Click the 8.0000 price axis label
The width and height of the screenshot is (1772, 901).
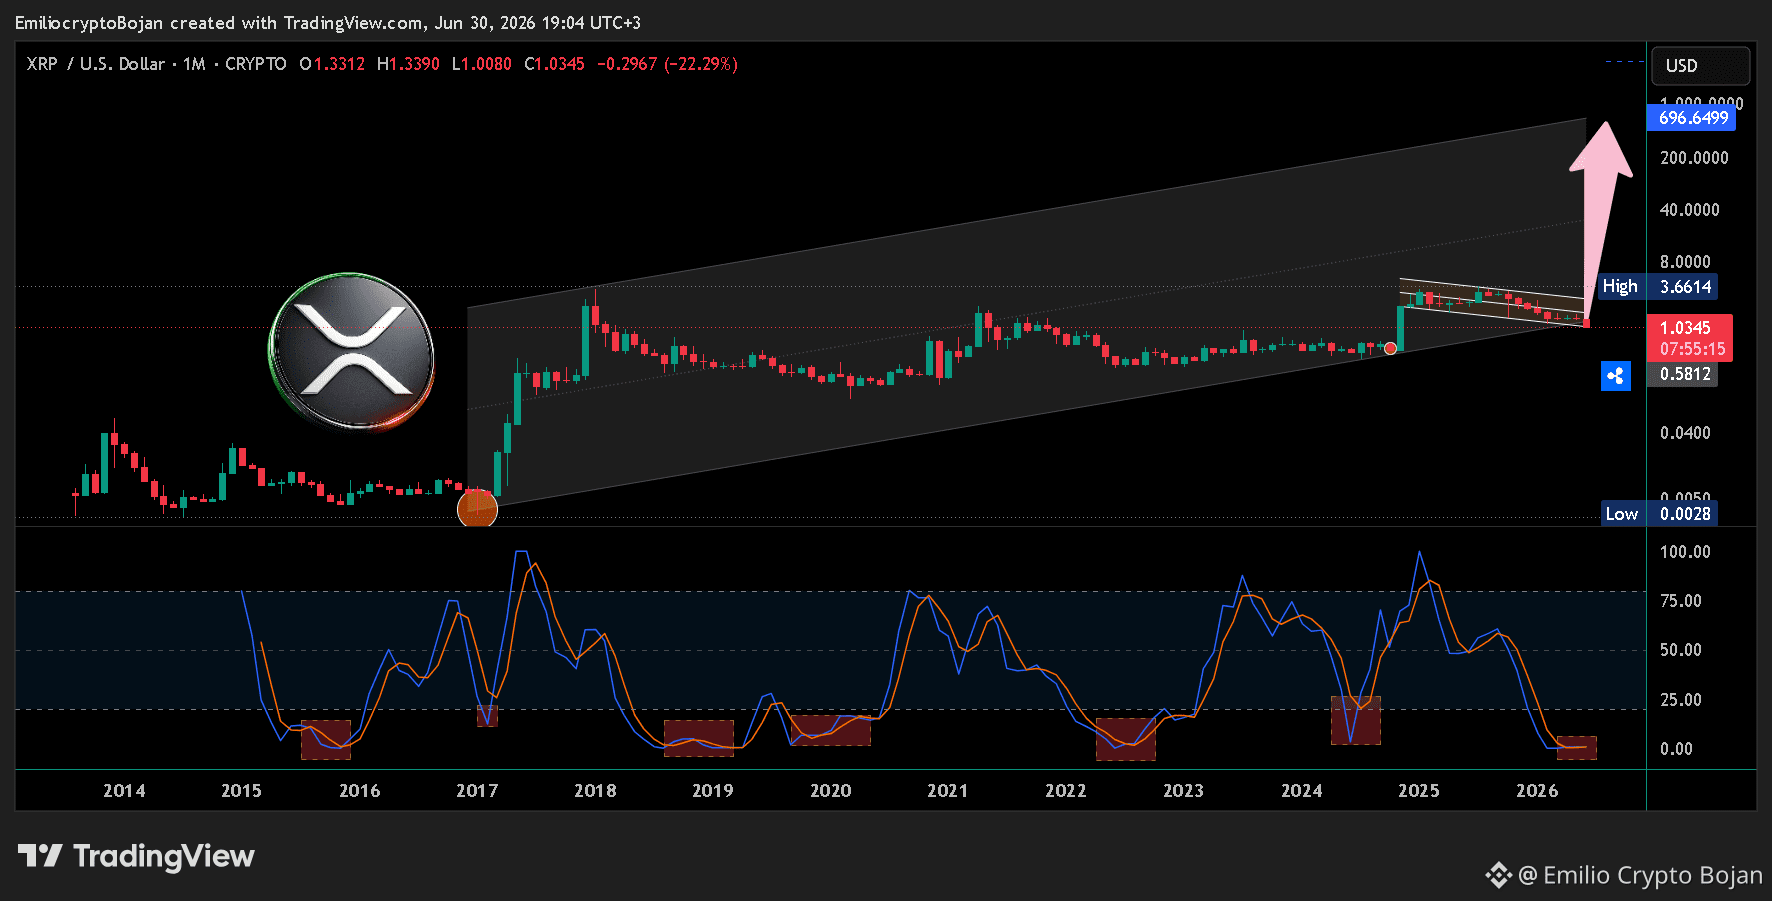[x=1685, y=262]
